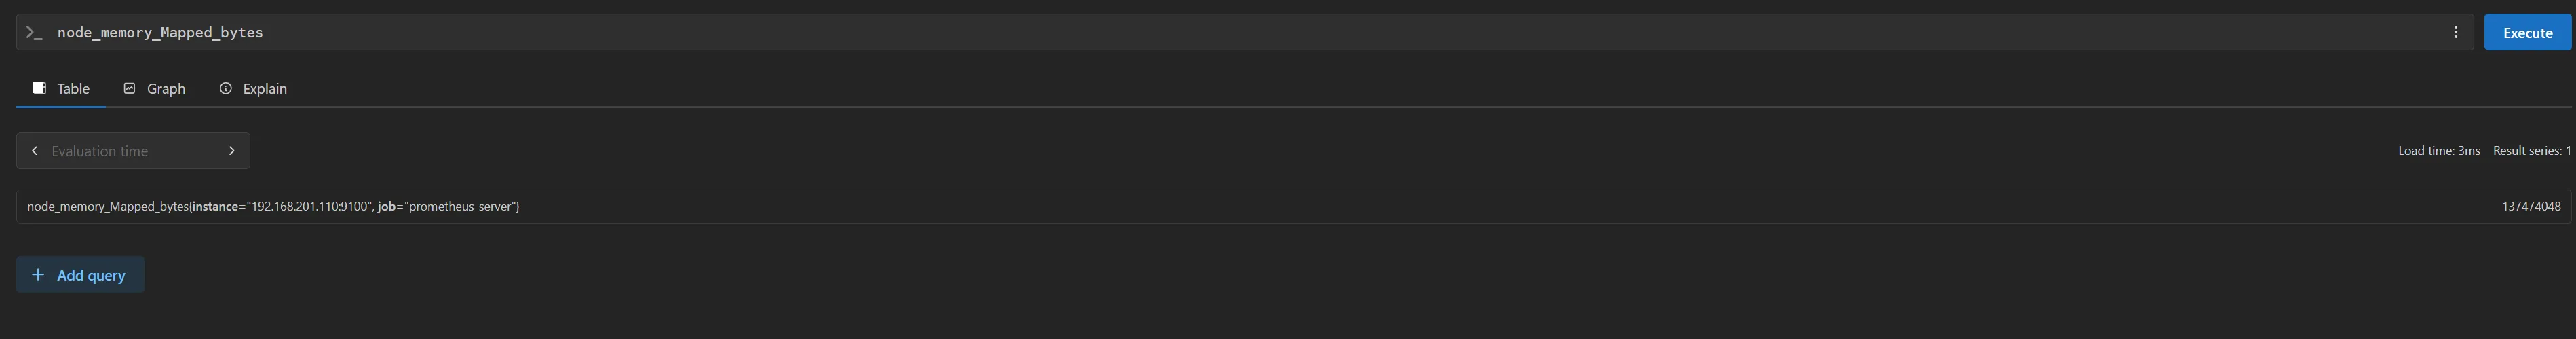This screenshot has height=339, width=2576.
Task: Open the three-dot query options menu
Action: point(2455,33)
